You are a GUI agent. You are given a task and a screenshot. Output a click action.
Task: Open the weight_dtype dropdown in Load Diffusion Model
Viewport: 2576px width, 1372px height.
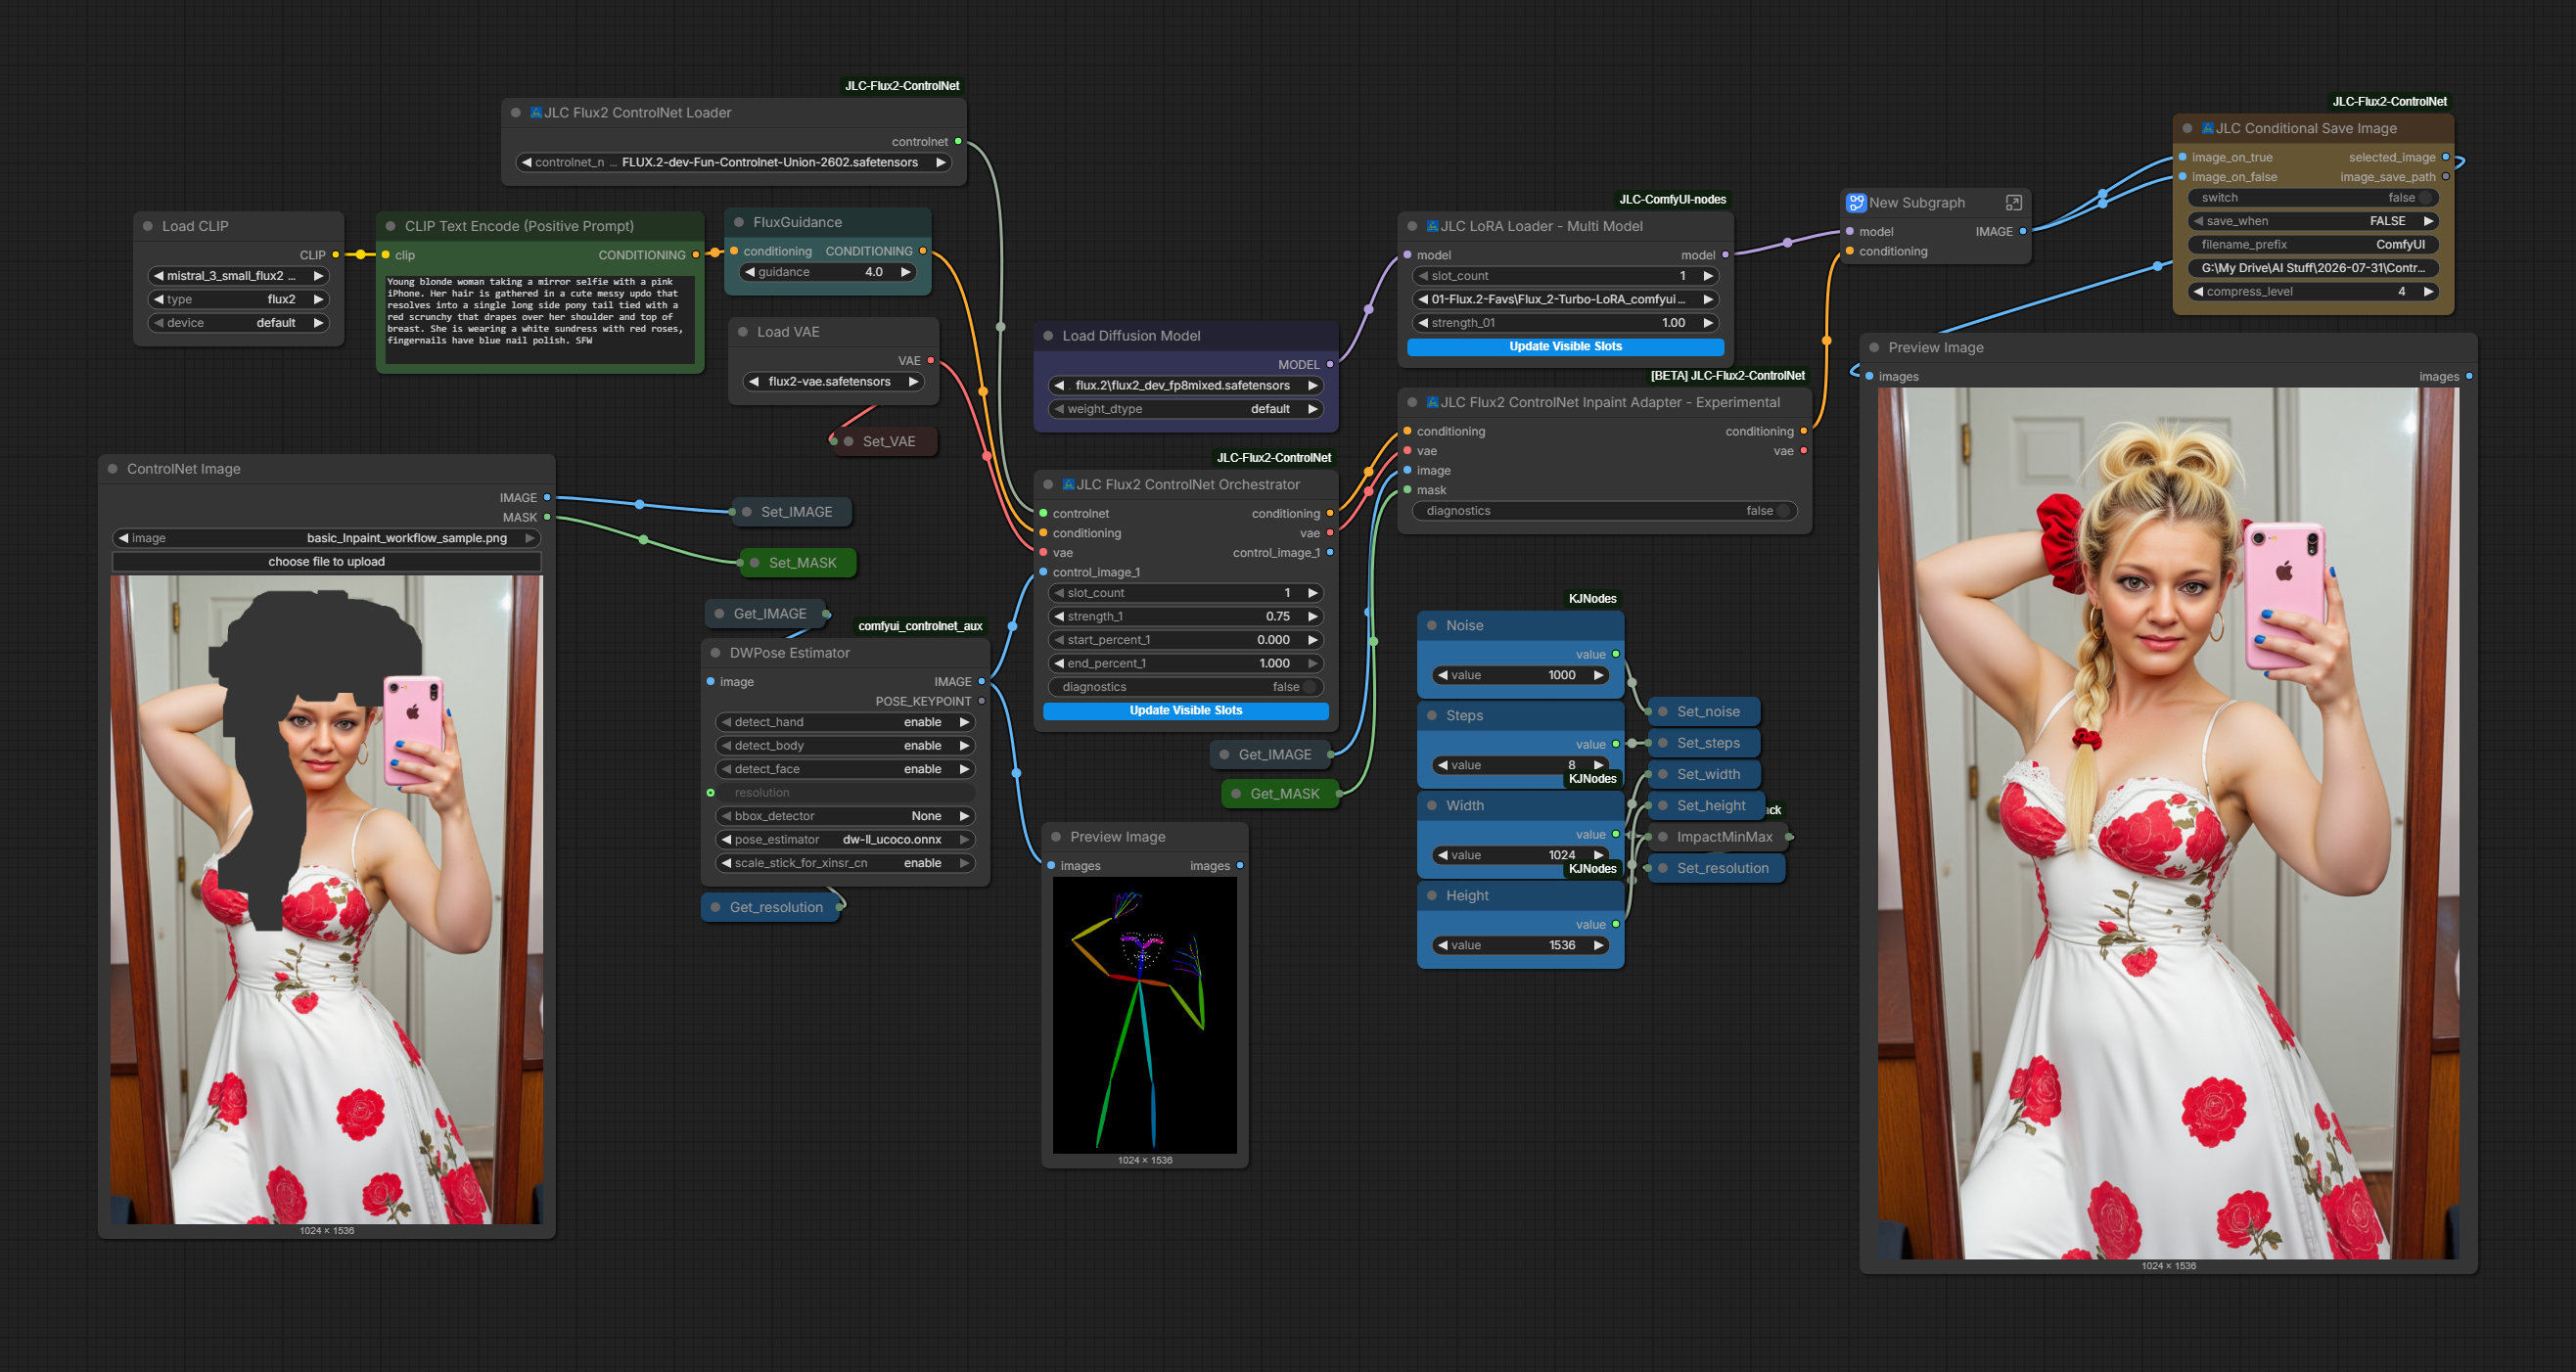[x=1185, y=409]
